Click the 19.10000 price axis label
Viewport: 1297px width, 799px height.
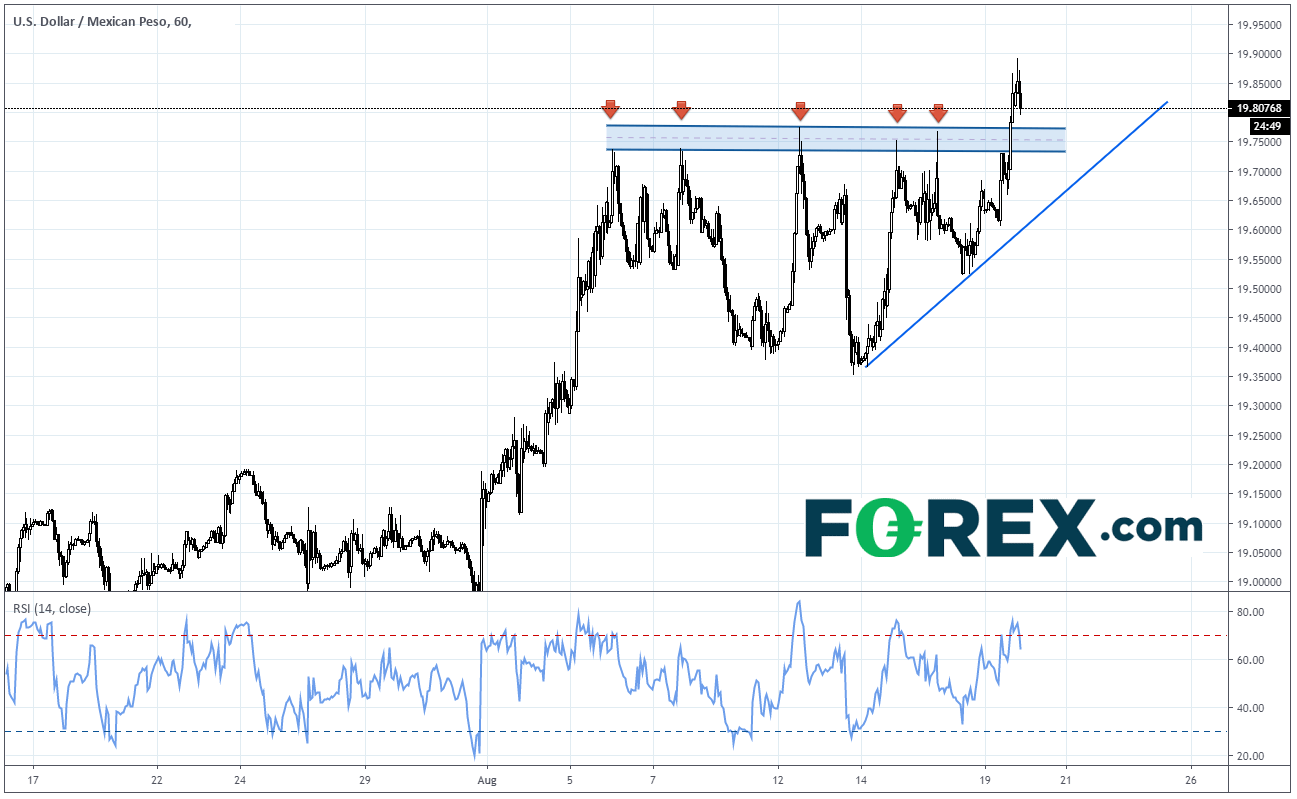[x=1259, y=525]
